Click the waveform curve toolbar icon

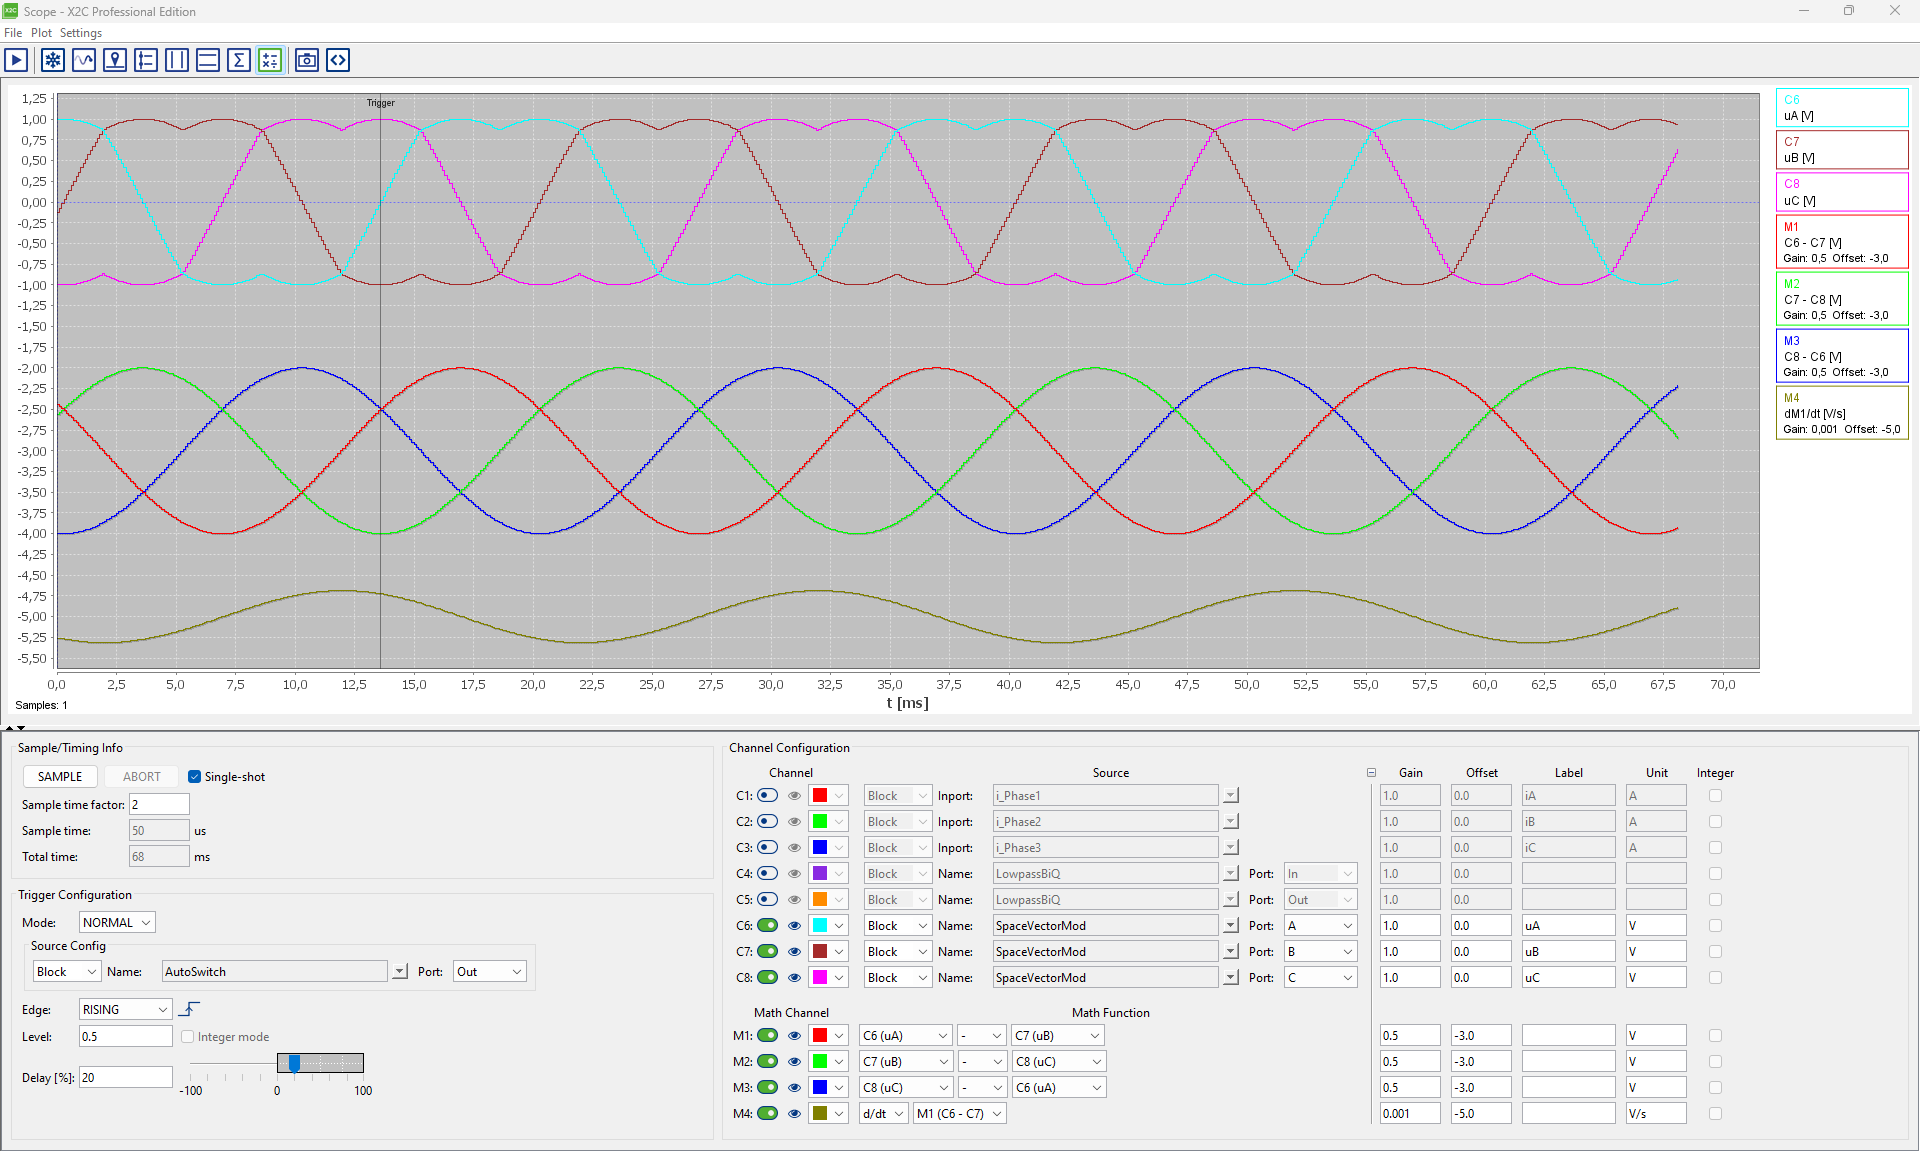[x=84, y=60]
